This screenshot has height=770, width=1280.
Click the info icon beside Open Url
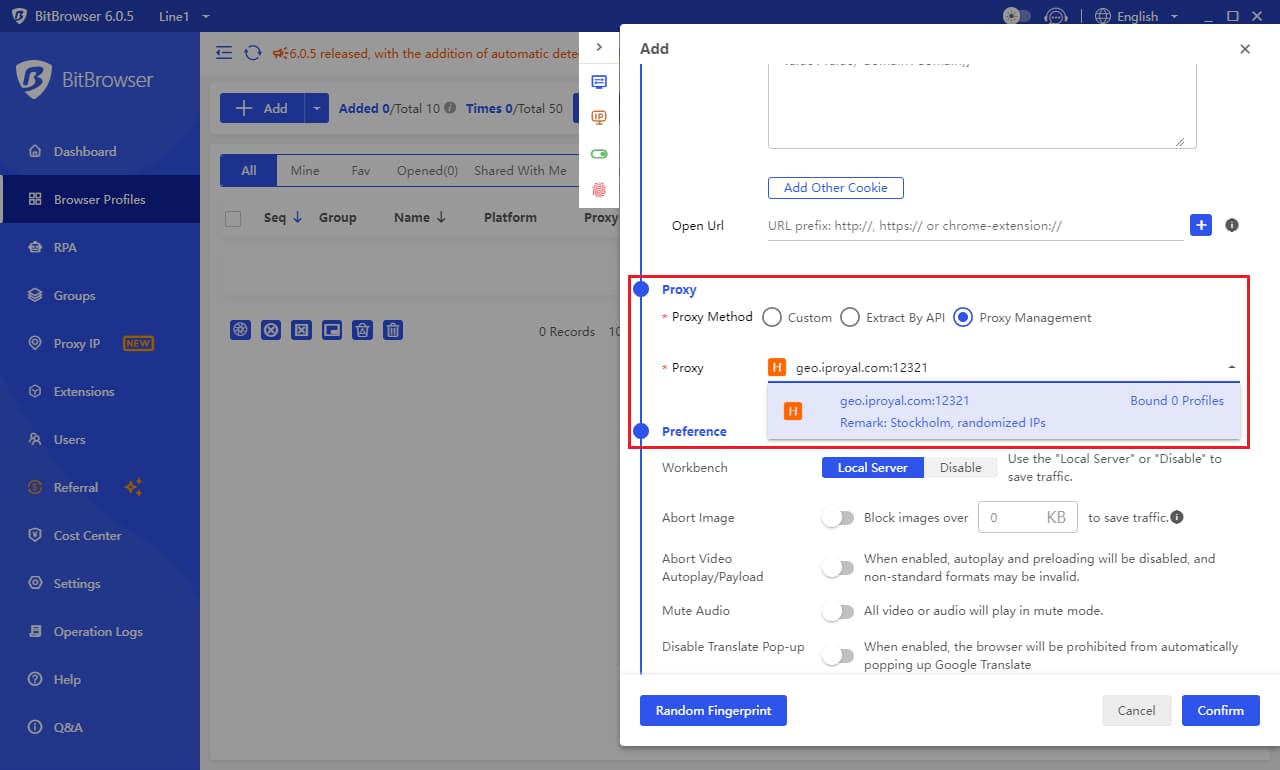click(x=1232, y=225)
